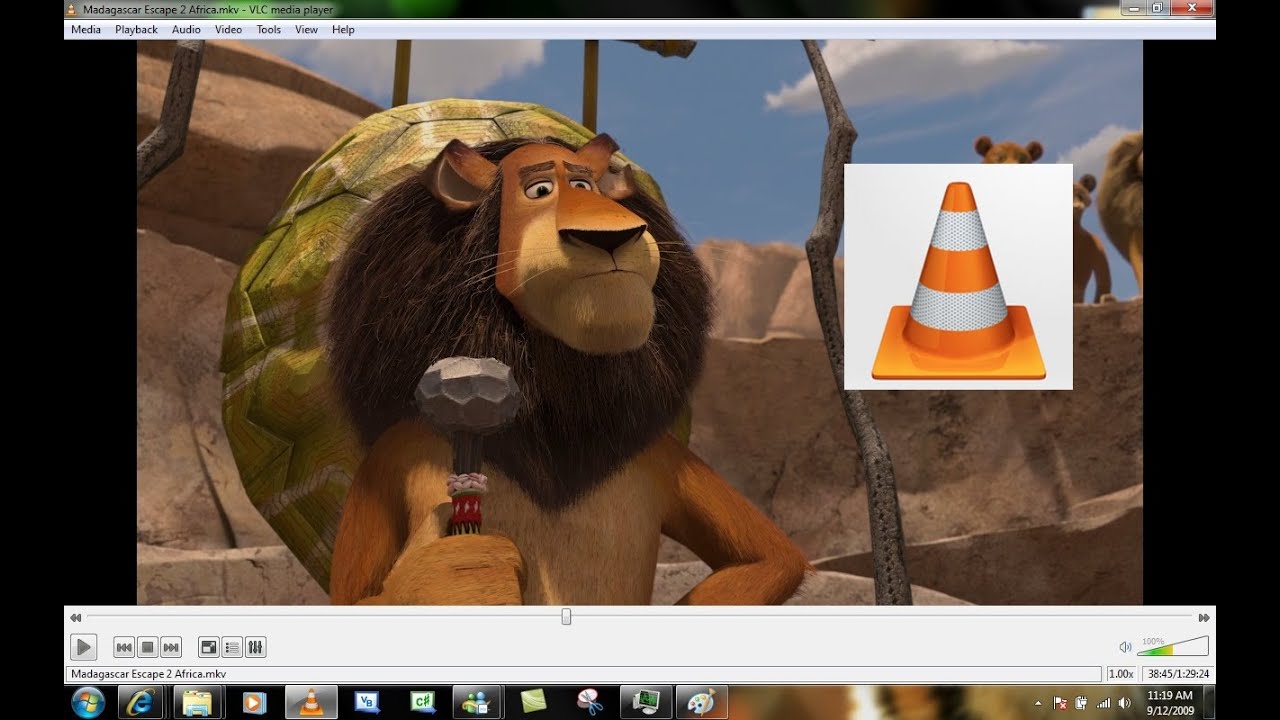Screen dimensions: 1280x720
Task: Click the 38:45/1:29:24 elapsed time display
Action: 1179,674
